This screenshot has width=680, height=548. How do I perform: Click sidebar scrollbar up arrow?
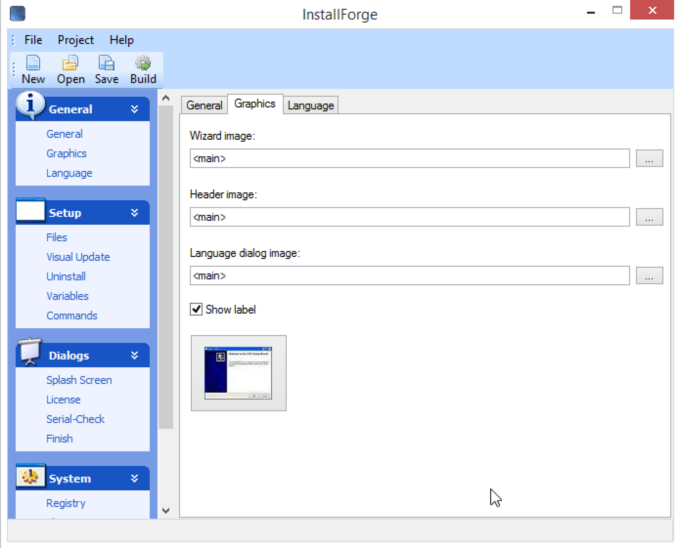166,98
